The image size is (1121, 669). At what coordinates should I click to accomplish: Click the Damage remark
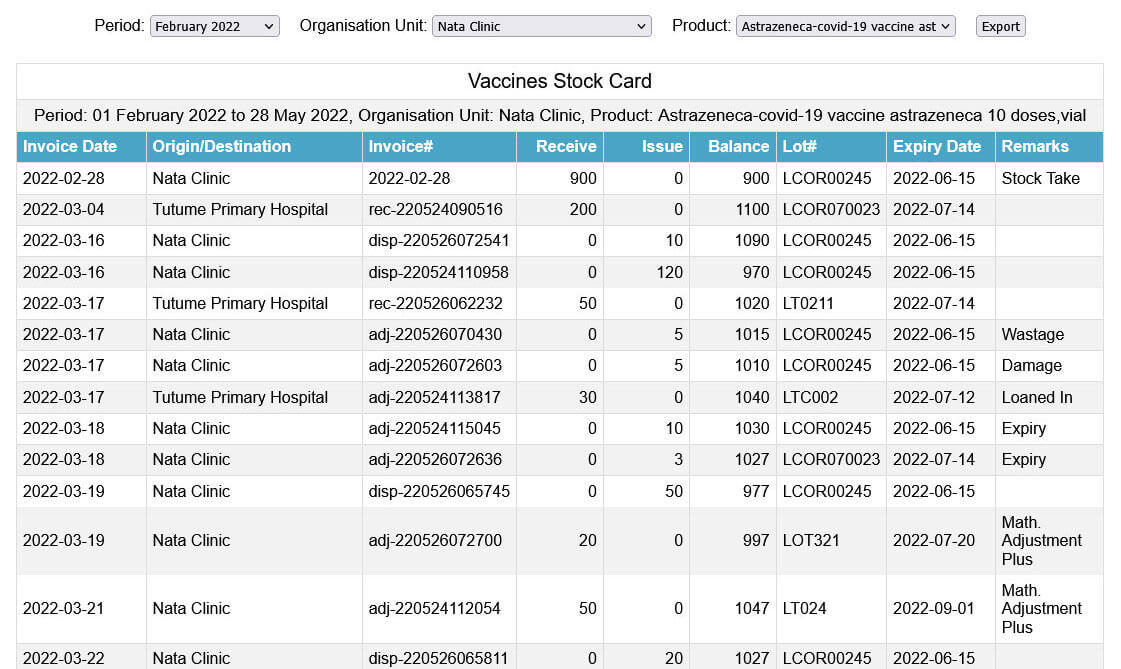1031,366
